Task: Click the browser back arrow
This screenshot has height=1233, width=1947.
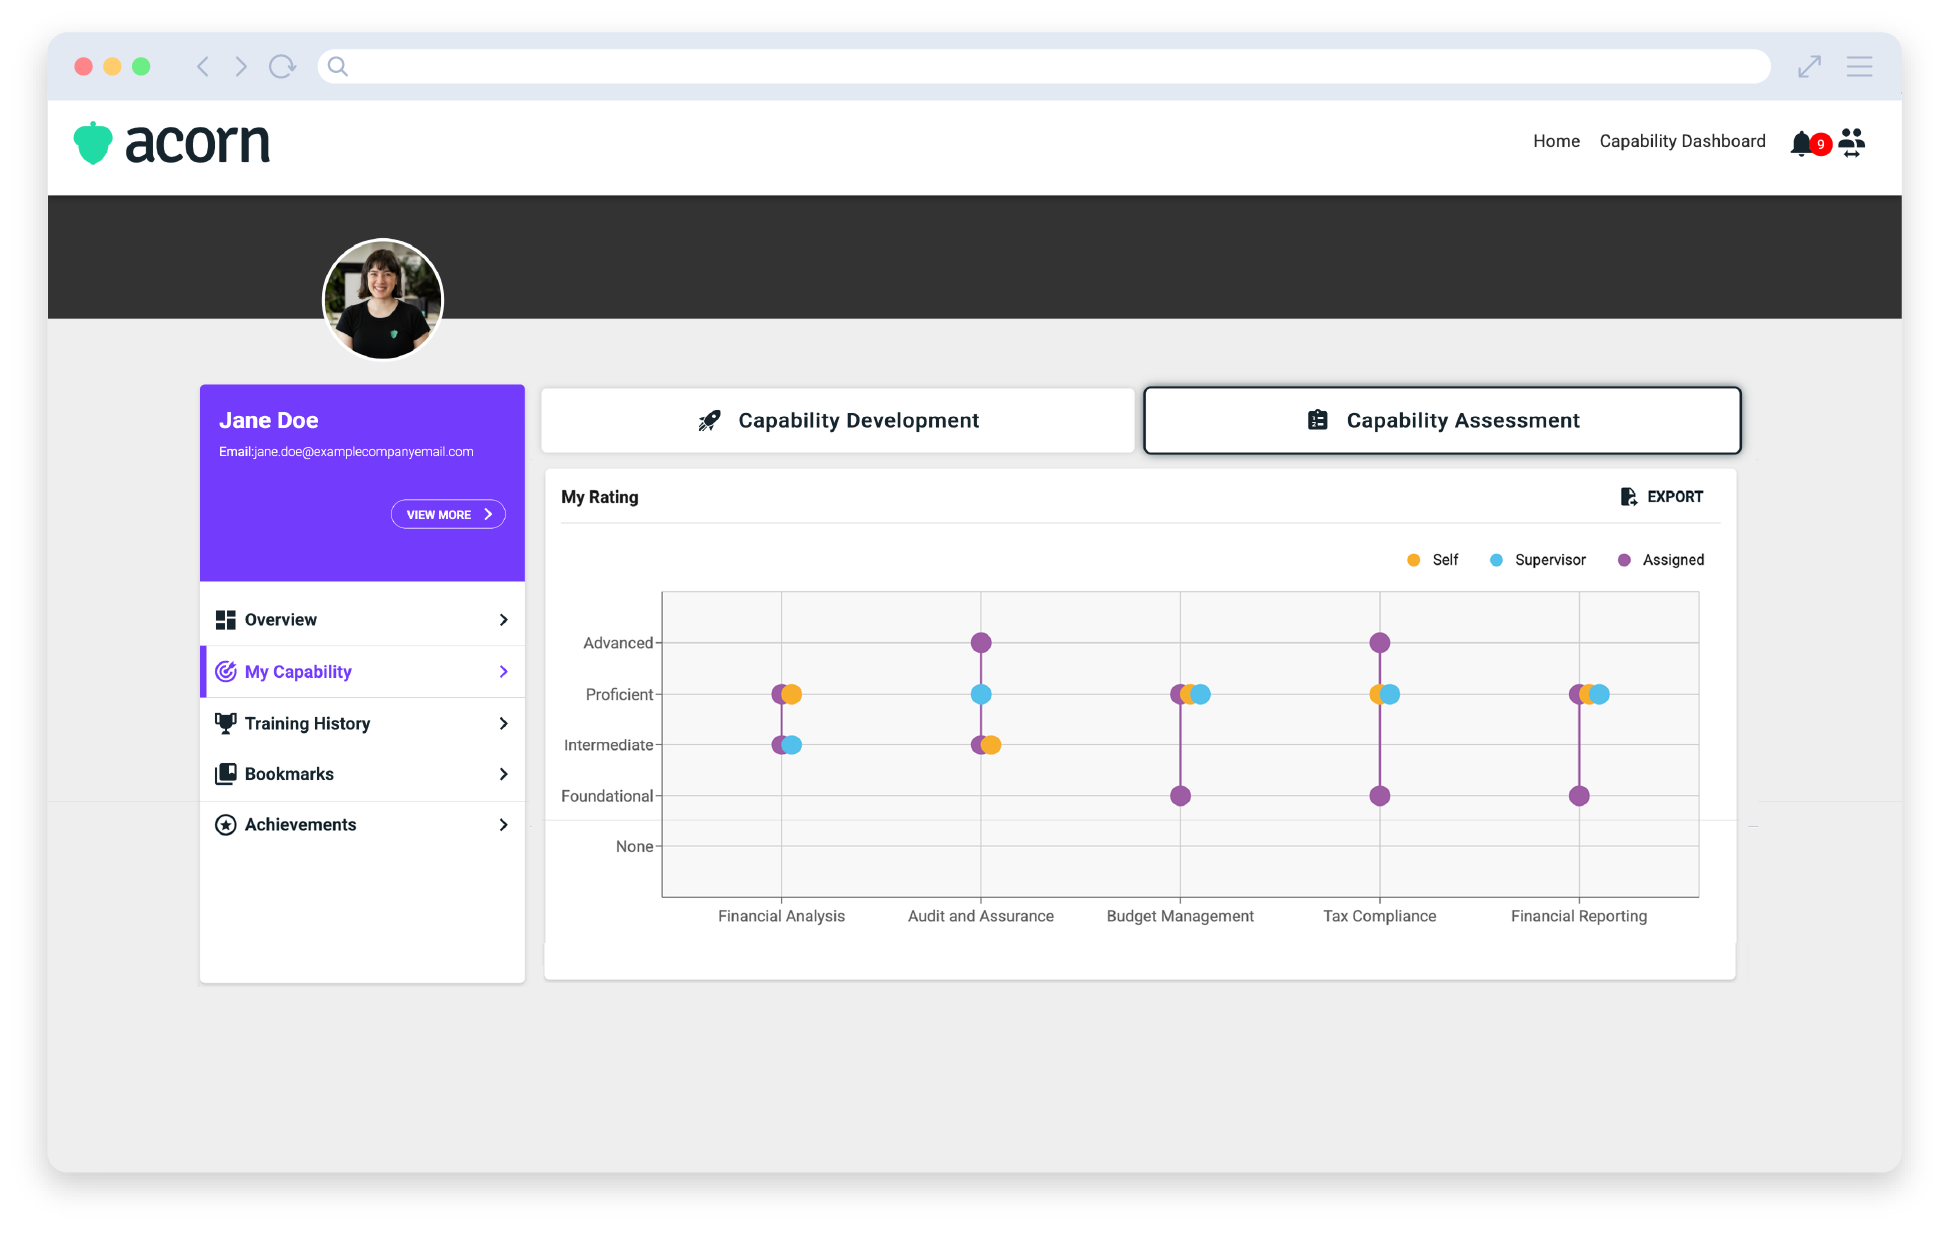Action: (203, 67)
